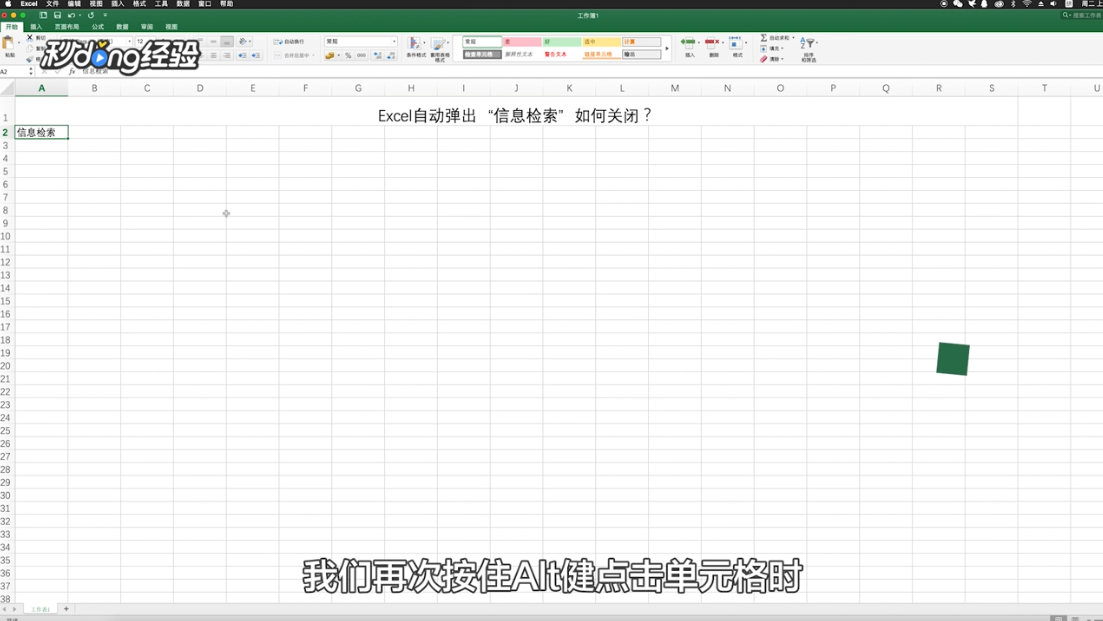Click the Format as Table icon

point(438,44)
